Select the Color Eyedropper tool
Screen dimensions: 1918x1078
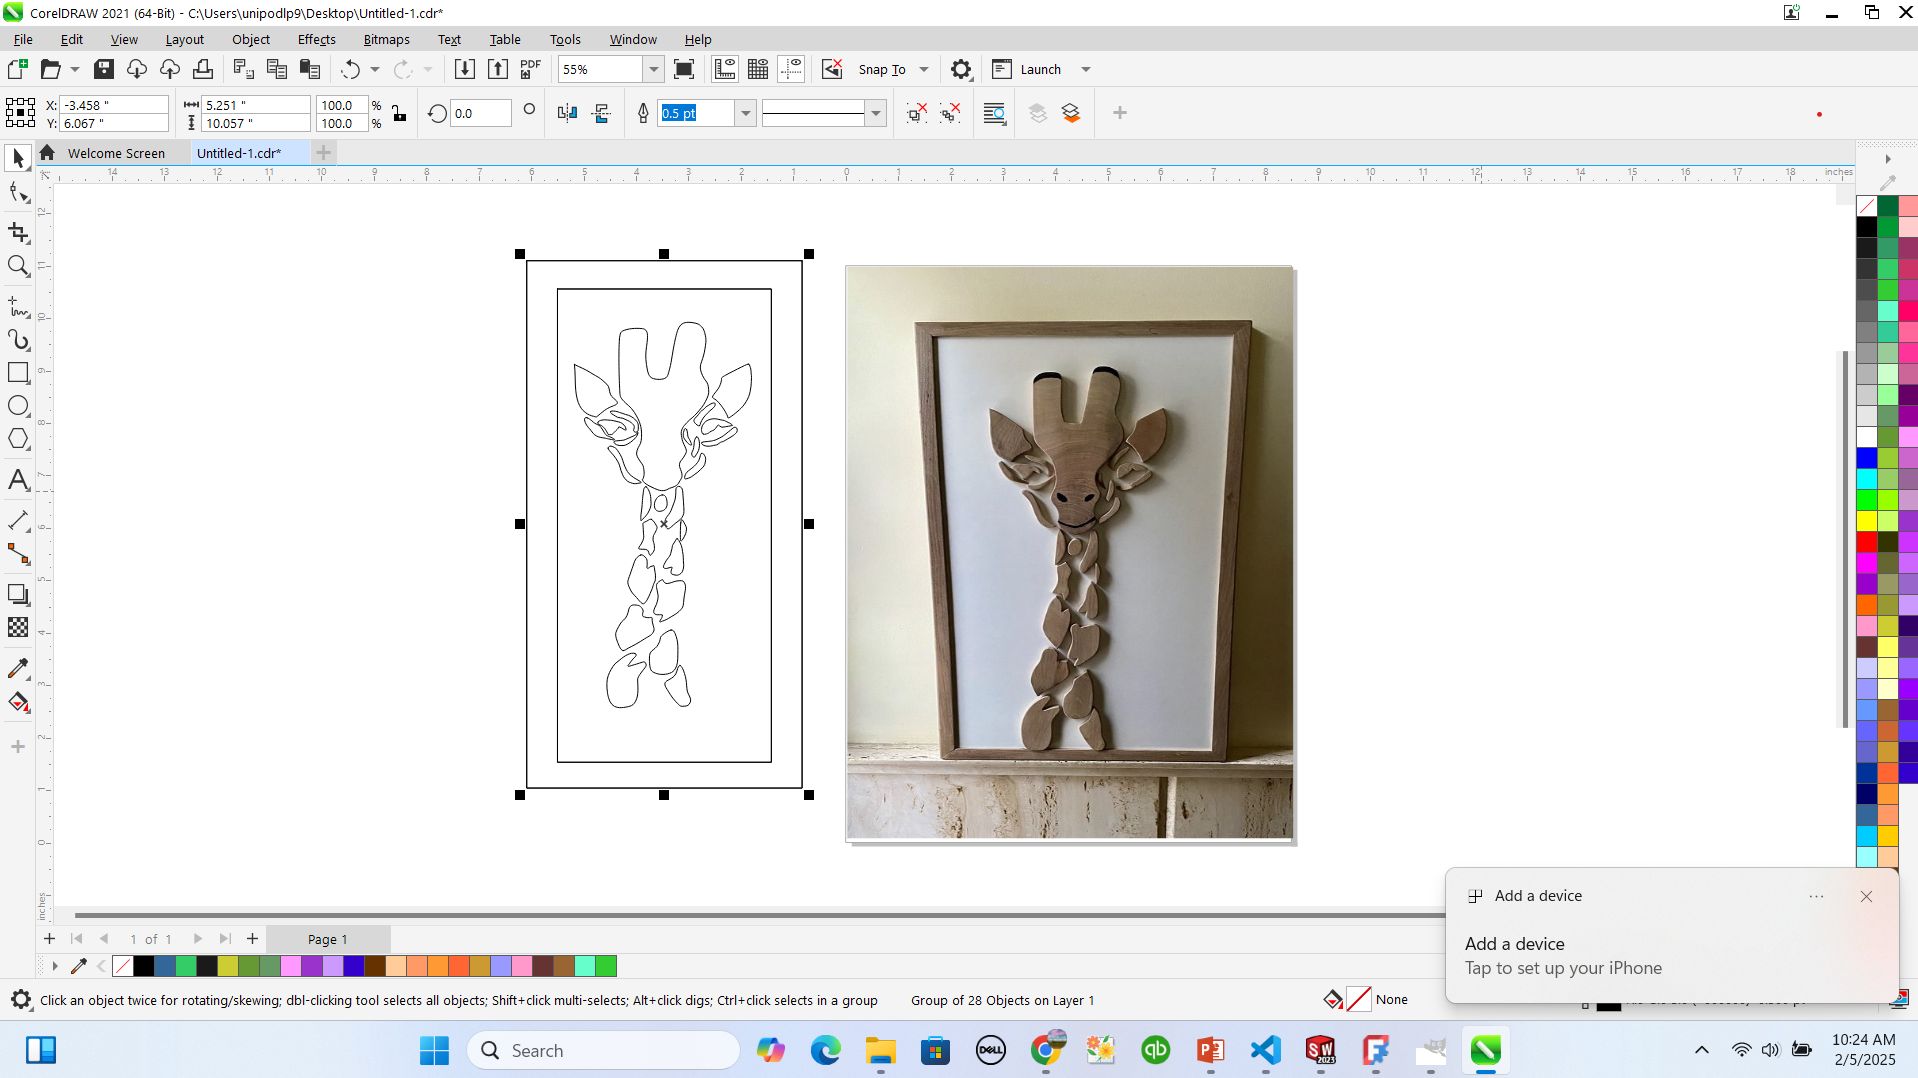point(18,668)
